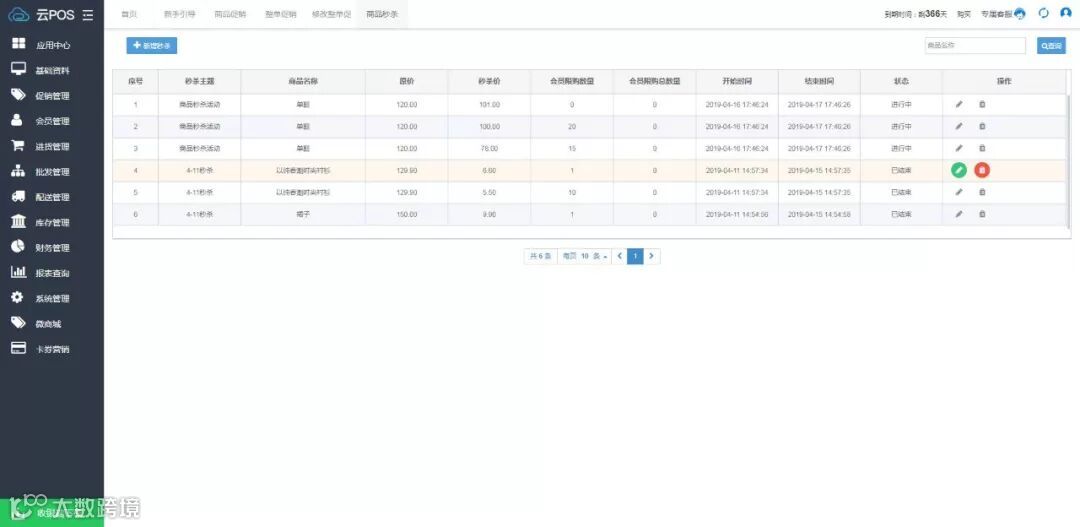Delete row 6 (150.00) with trash icon
The image size is (1080, 527).
click(x=982, y=214)
